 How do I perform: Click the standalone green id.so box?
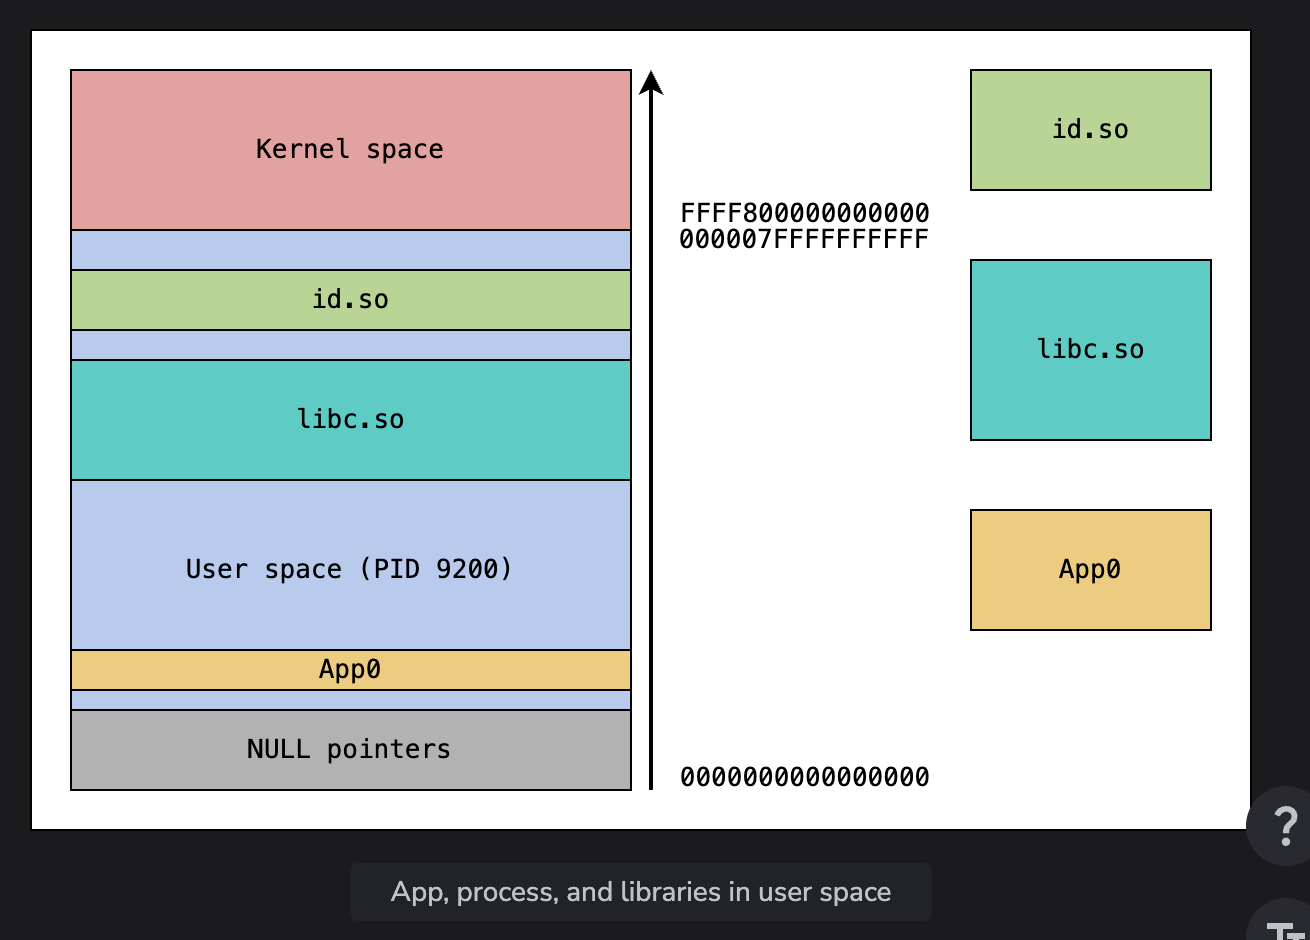pos(1091,130)
